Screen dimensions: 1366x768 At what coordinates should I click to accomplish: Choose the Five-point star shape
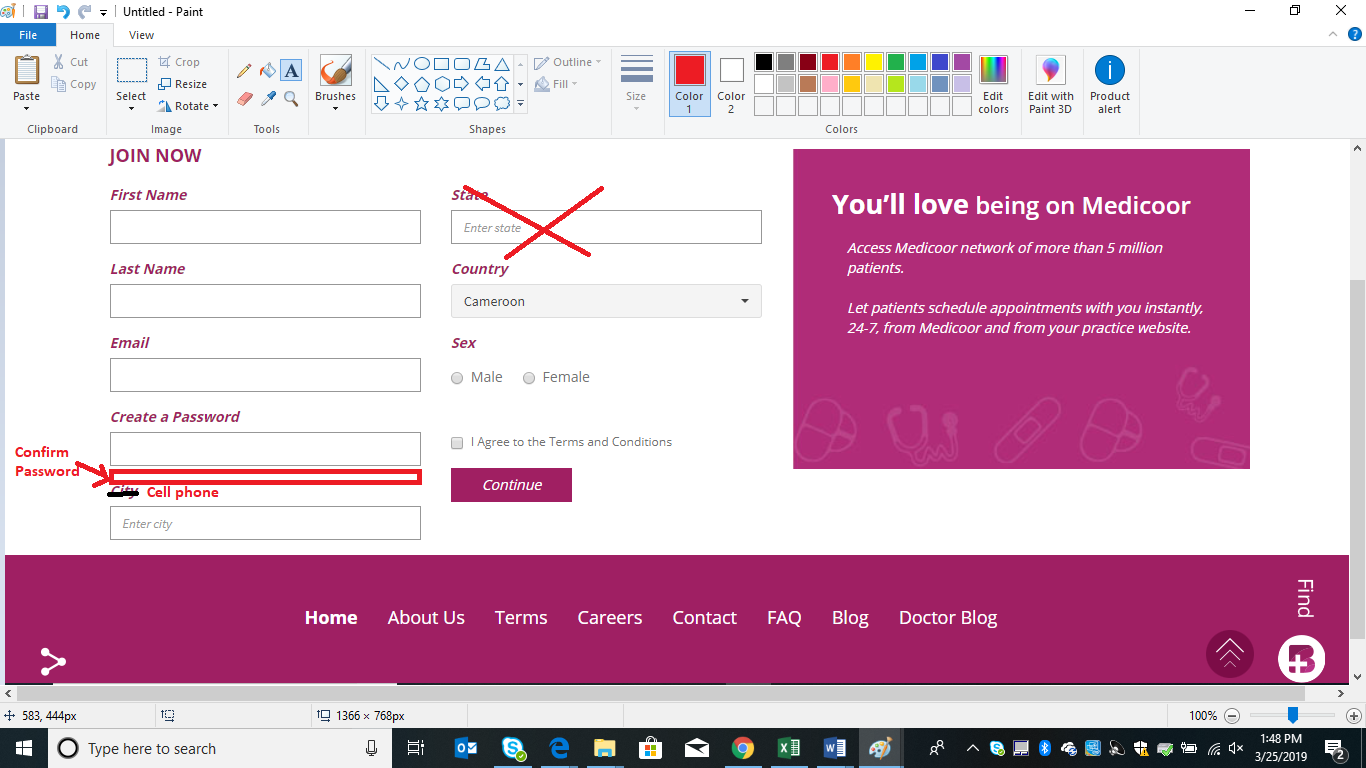click(x=421, y=103)
